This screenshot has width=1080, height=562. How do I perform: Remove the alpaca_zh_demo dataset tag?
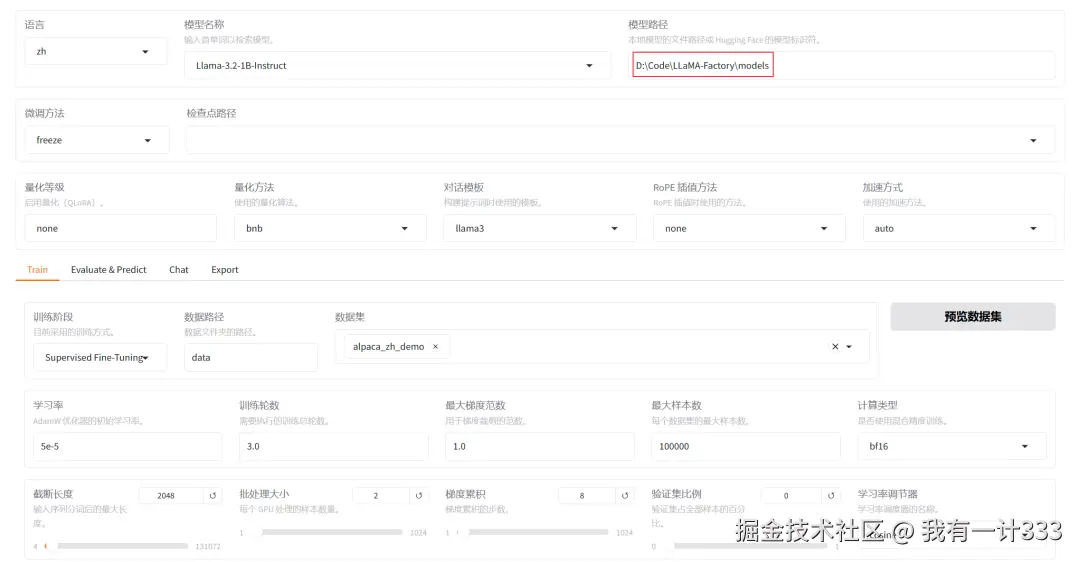point(435,346)
